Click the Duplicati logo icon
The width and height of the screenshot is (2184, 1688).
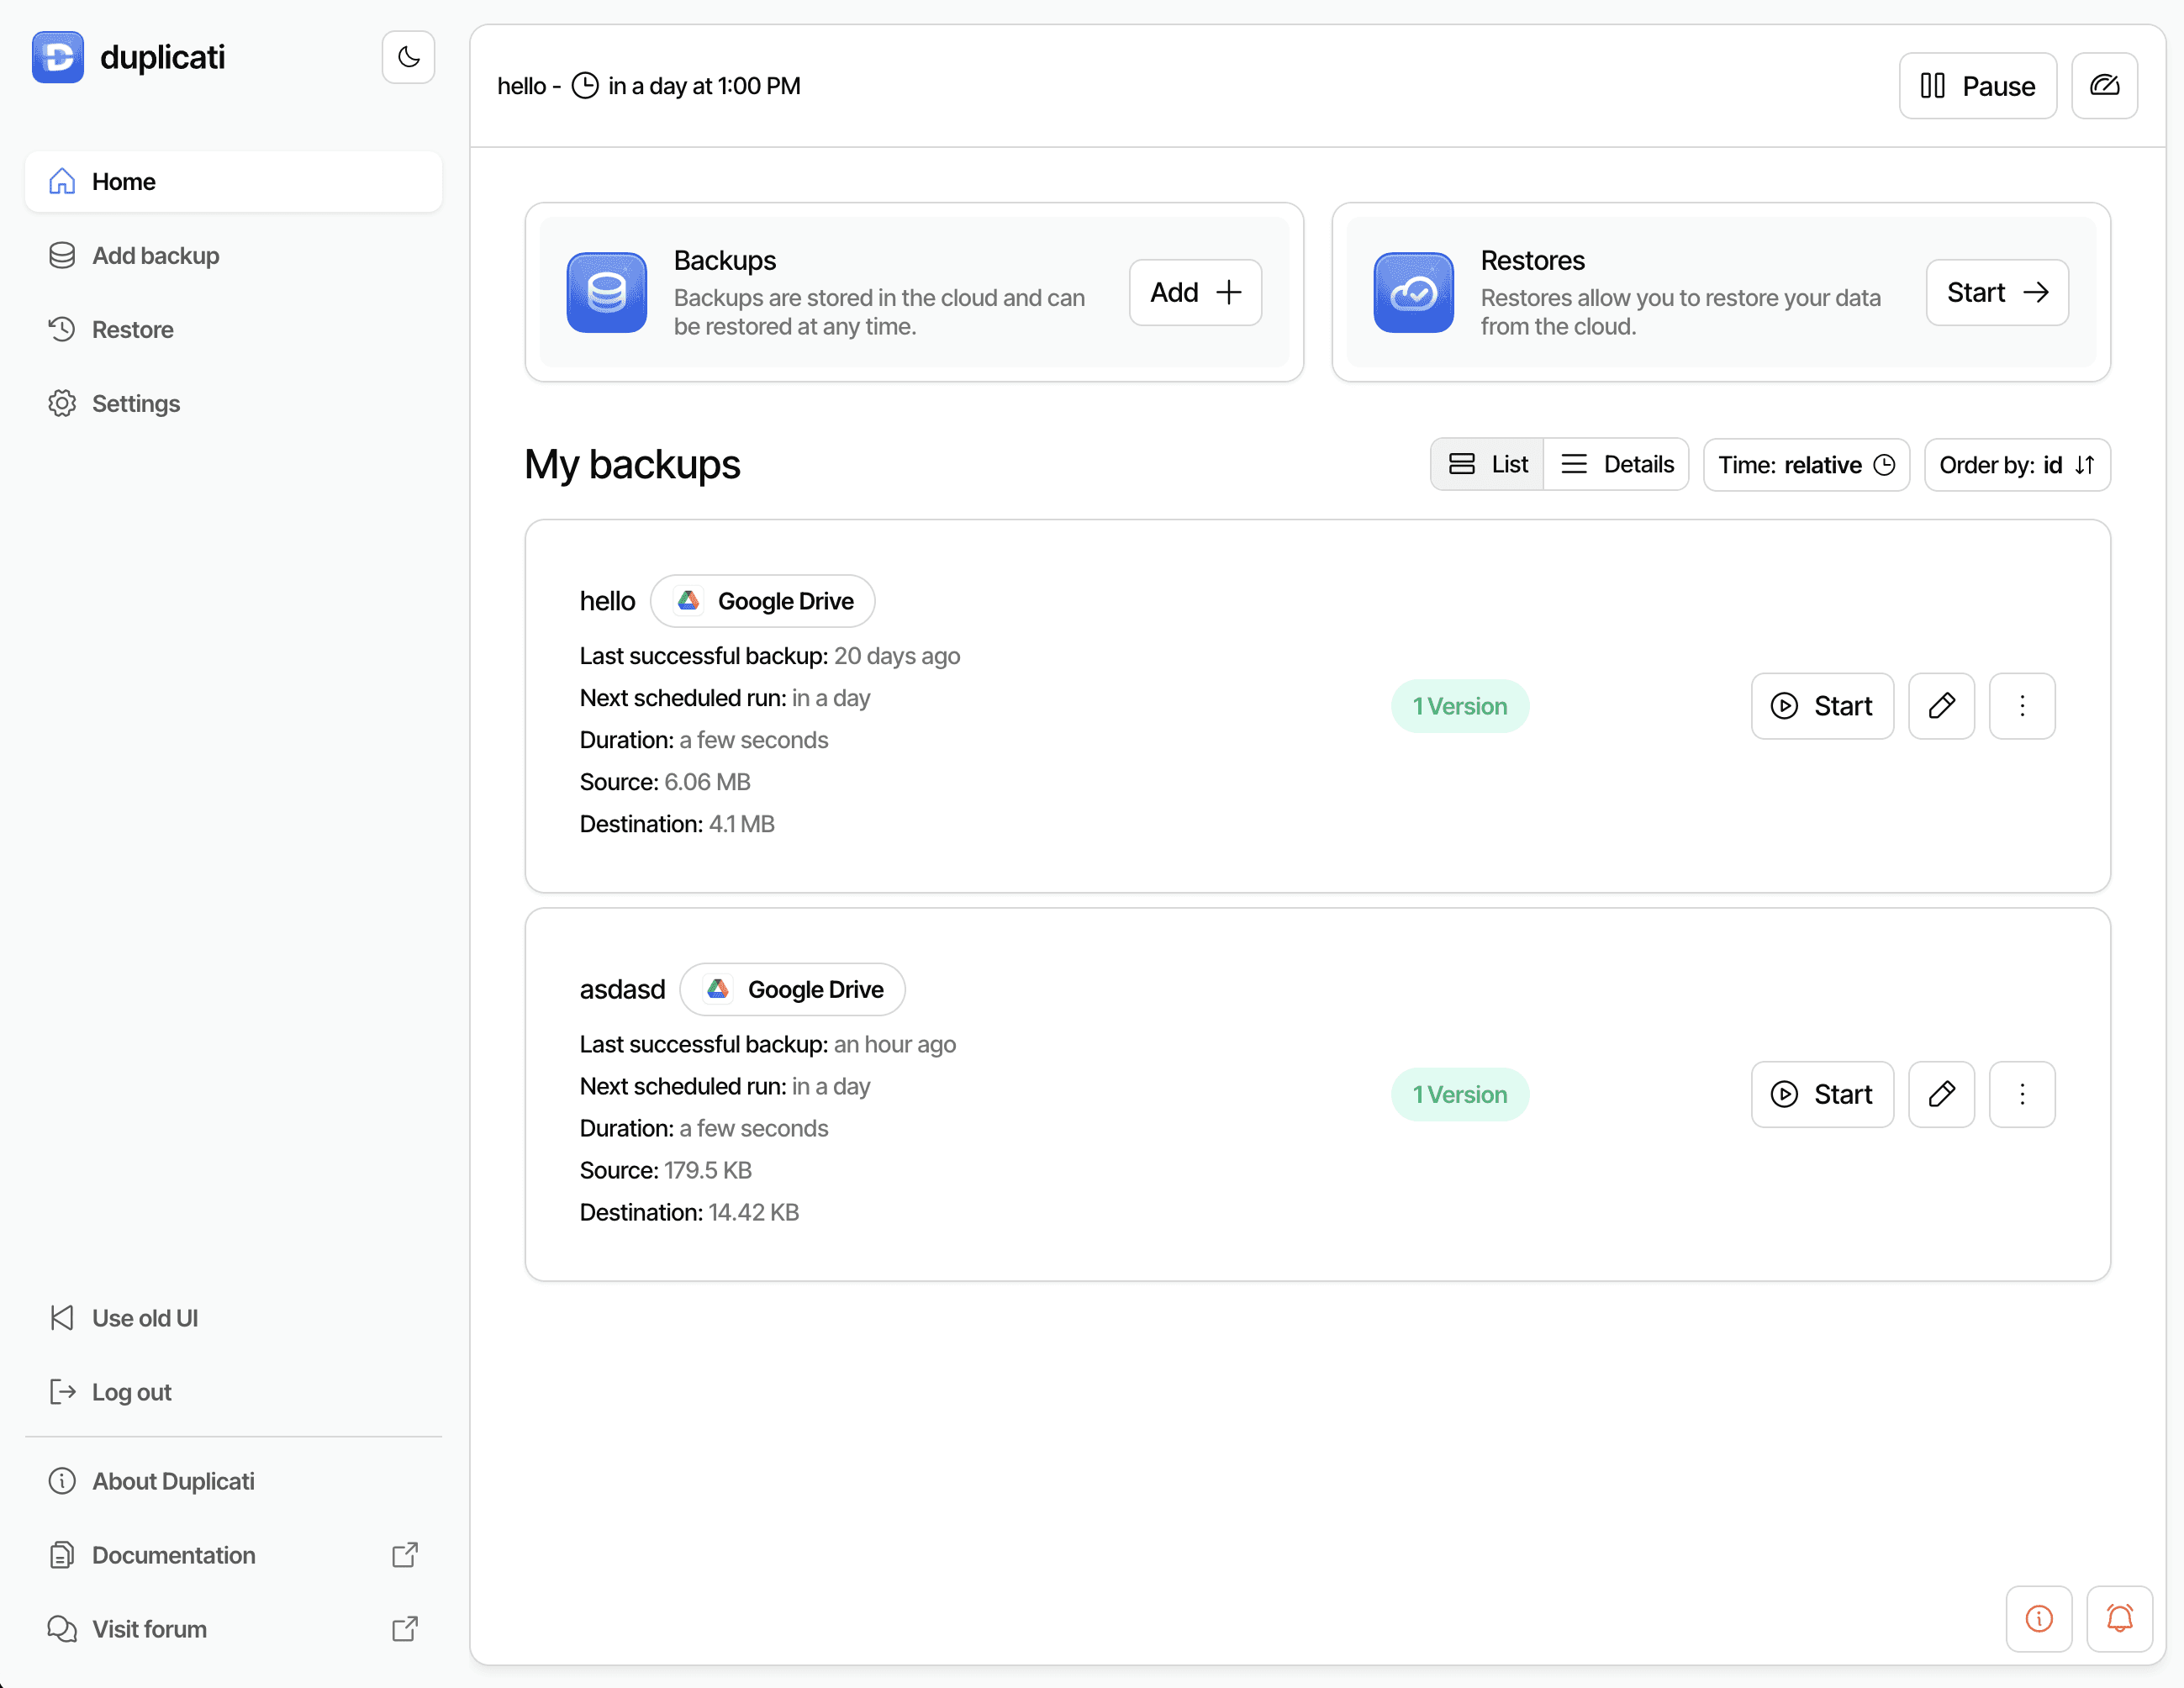tap(58, 57)
